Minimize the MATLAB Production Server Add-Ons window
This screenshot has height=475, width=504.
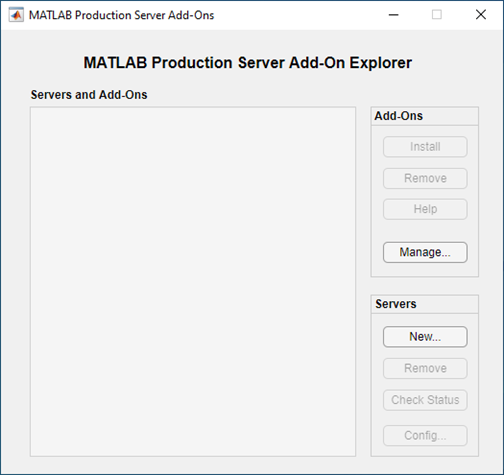pyautogui.click(x=394, y=15)
